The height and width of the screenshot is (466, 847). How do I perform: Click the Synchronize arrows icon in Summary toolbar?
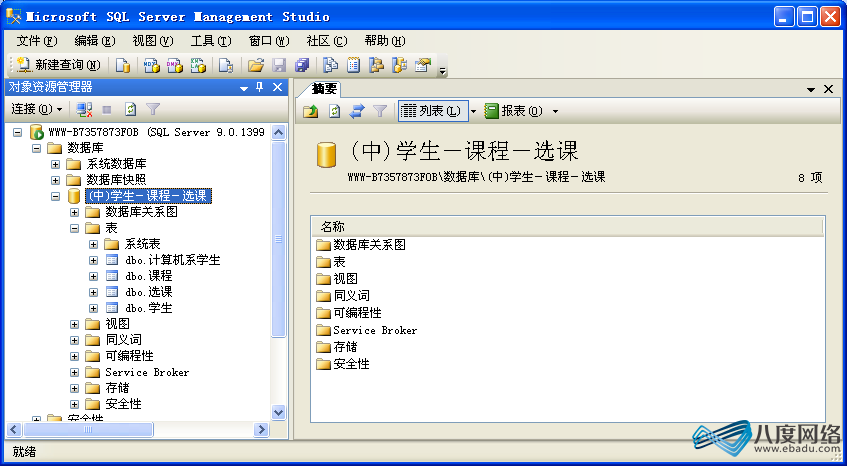pyautogui.click(x=357, y=111)
